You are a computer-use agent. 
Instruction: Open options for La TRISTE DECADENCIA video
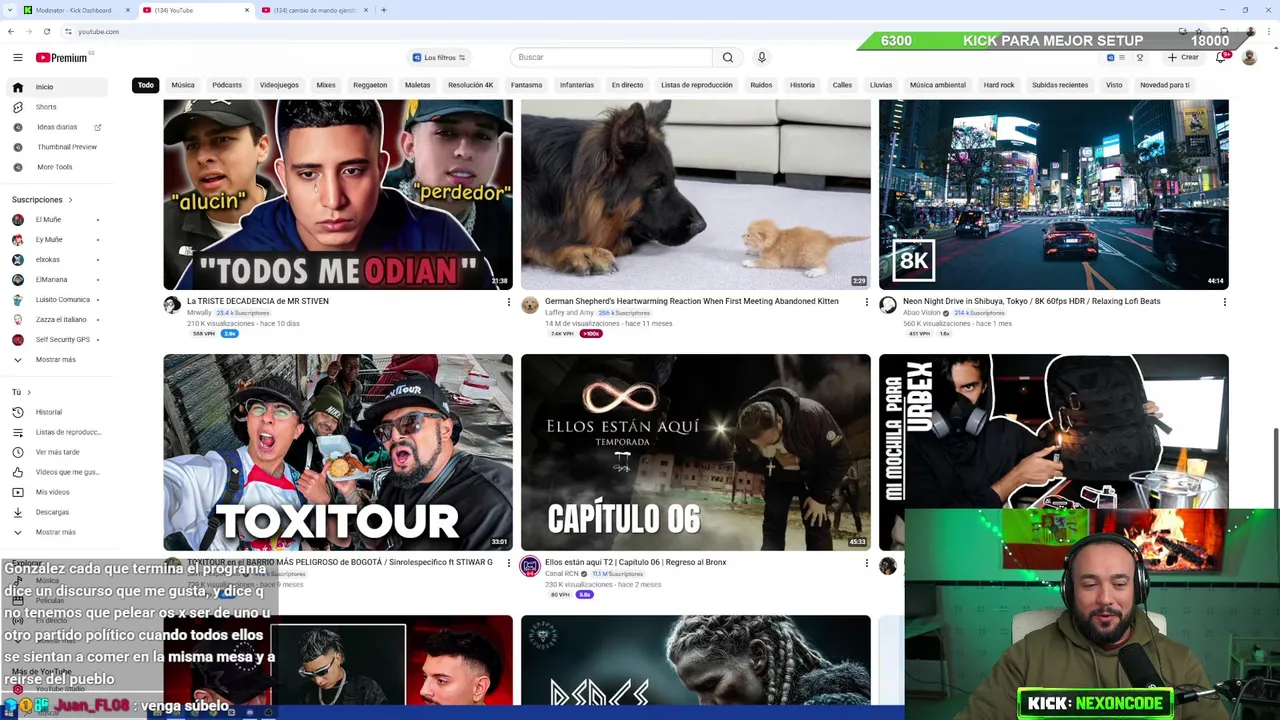[508, 302]
